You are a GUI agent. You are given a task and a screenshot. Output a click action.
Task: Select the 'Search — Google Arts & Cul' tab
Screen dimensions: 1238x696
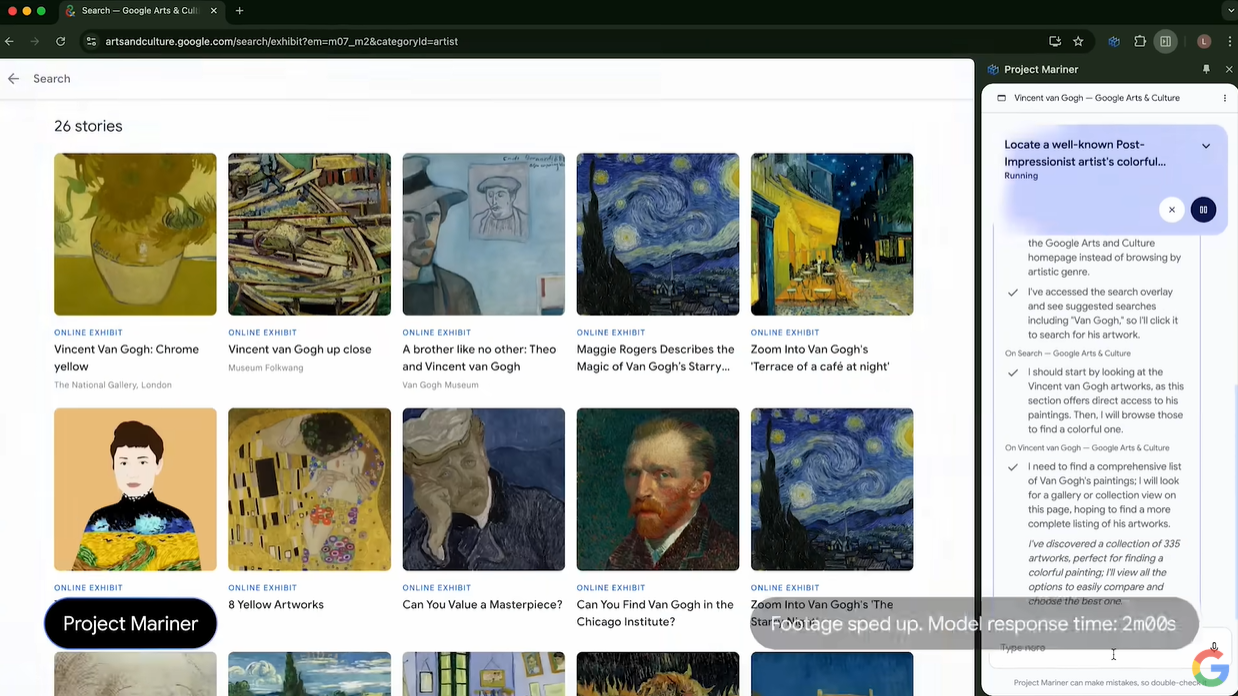[140, 11]
